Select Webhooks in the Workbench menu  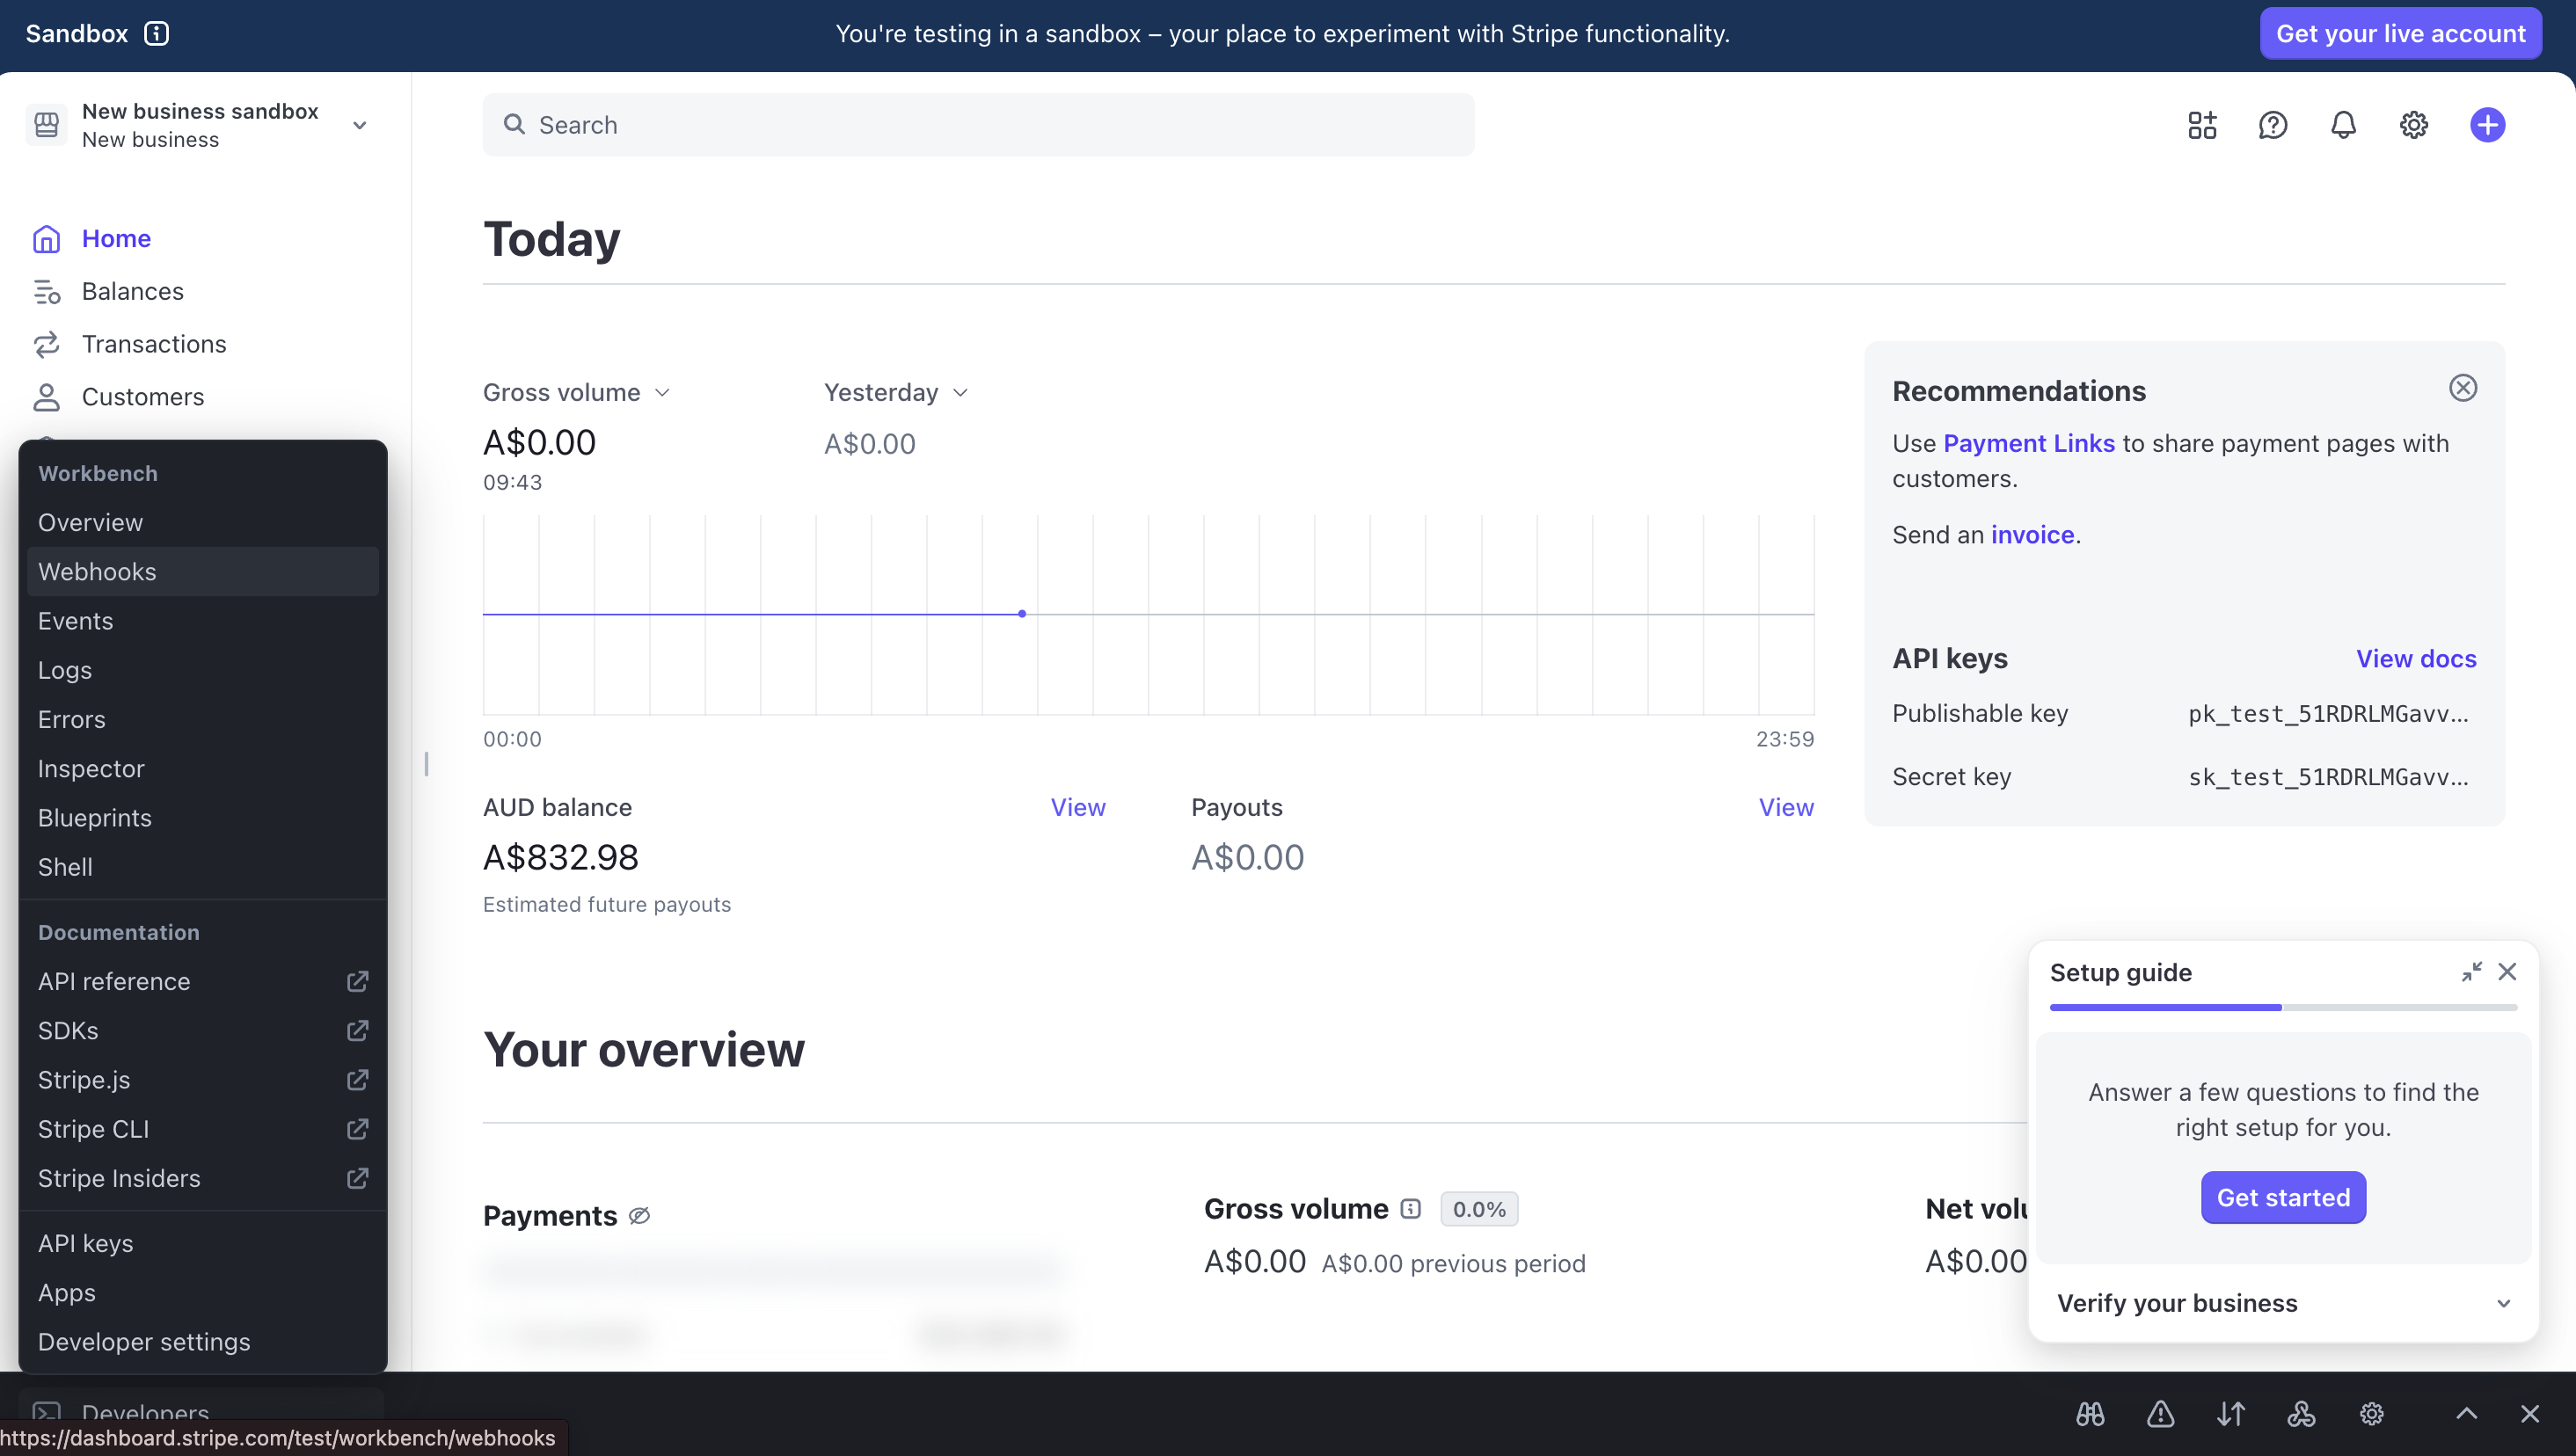(97, 571)
